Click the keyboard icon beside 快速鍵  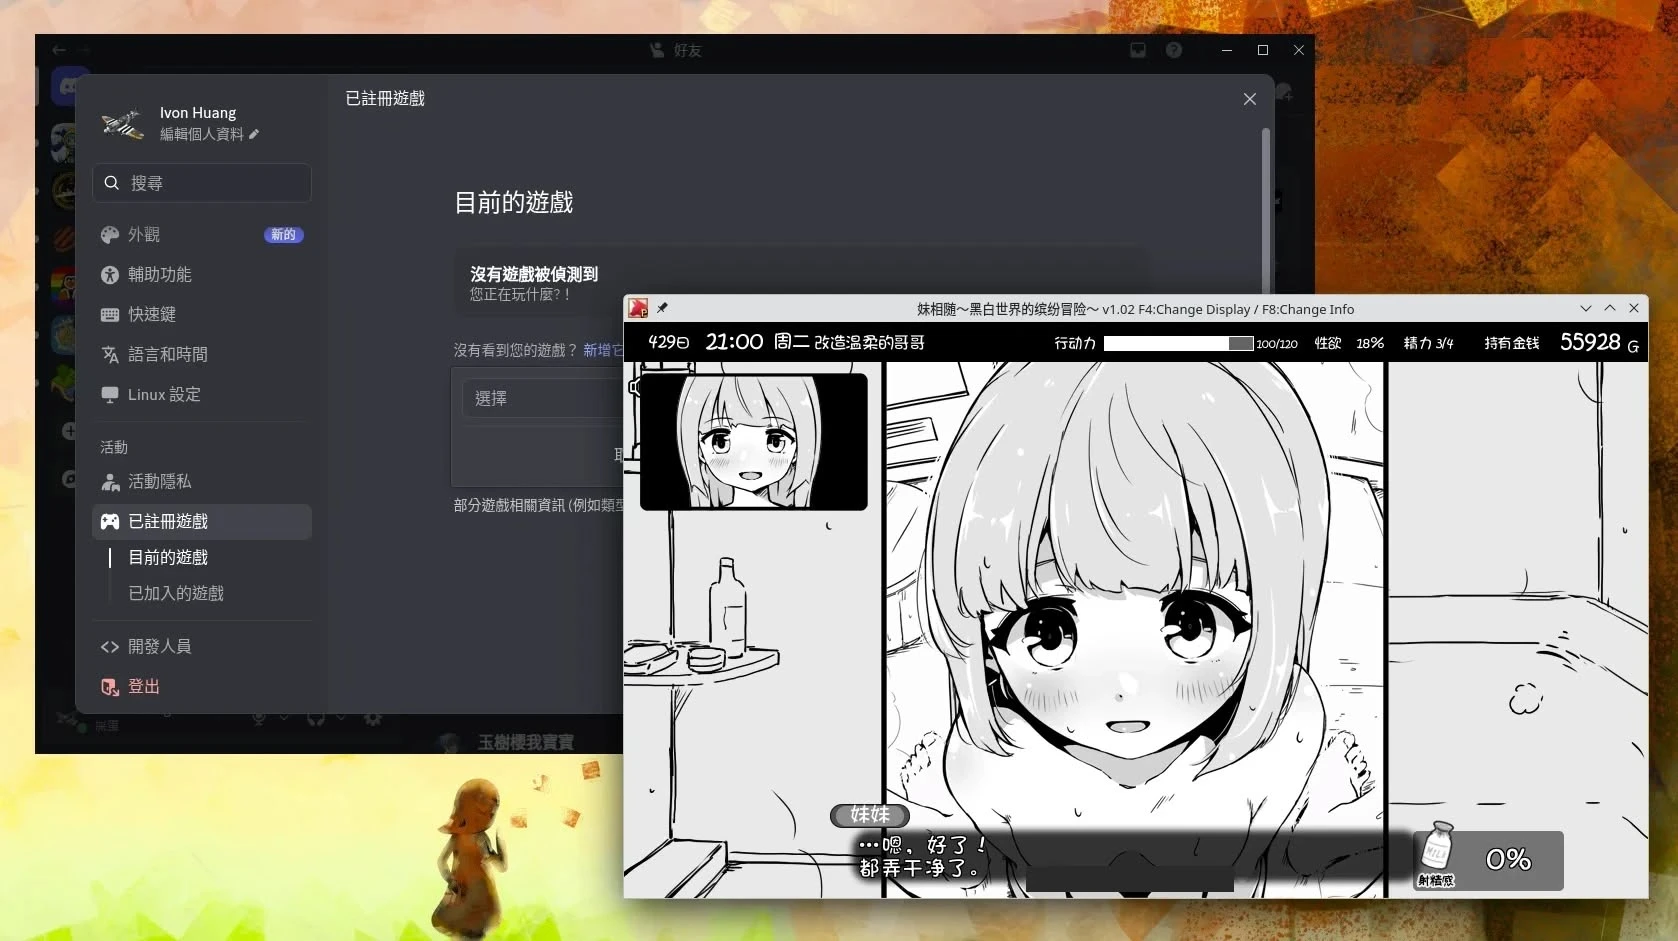tap(110, 314)
